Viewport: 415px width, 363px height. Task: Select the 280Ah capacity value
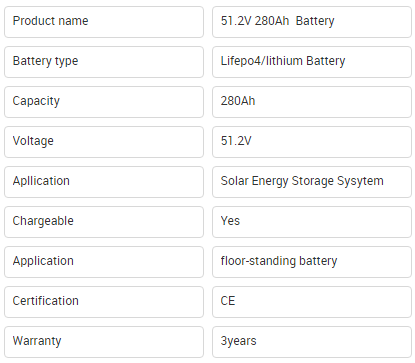(312, 102)
